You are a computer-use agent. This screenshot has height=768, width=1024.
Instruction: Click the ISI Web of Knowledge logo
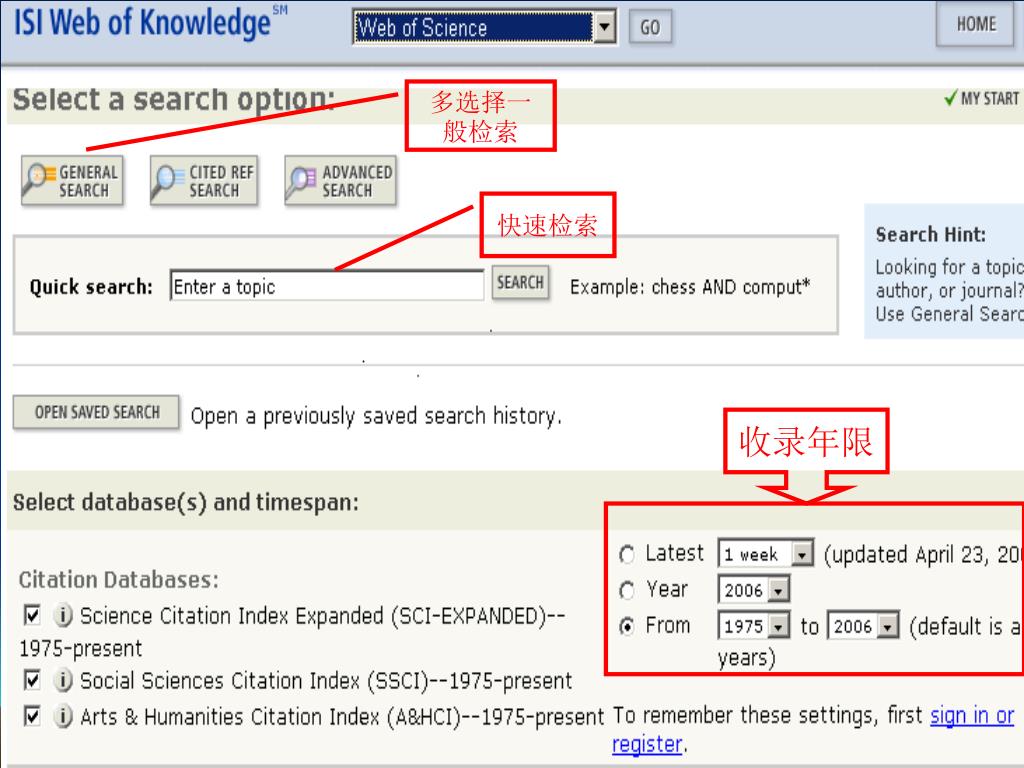coord(150,24)
